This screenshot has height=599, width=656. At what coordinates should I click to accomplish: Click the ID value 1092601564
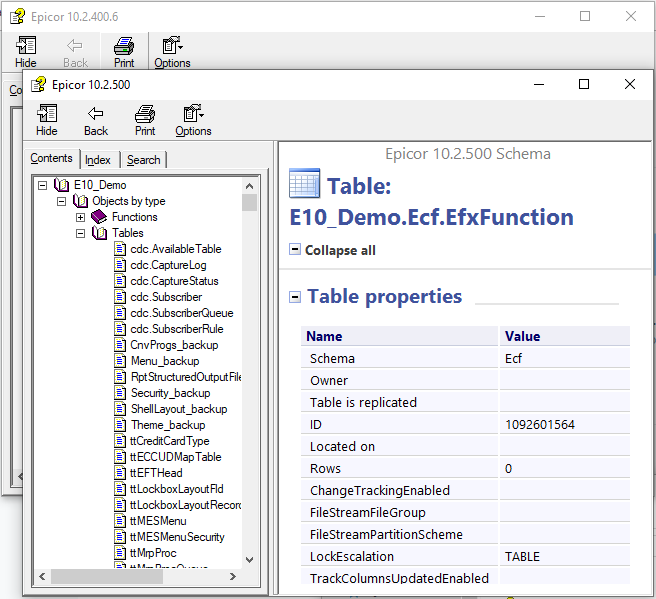click(x=540, y=425)
